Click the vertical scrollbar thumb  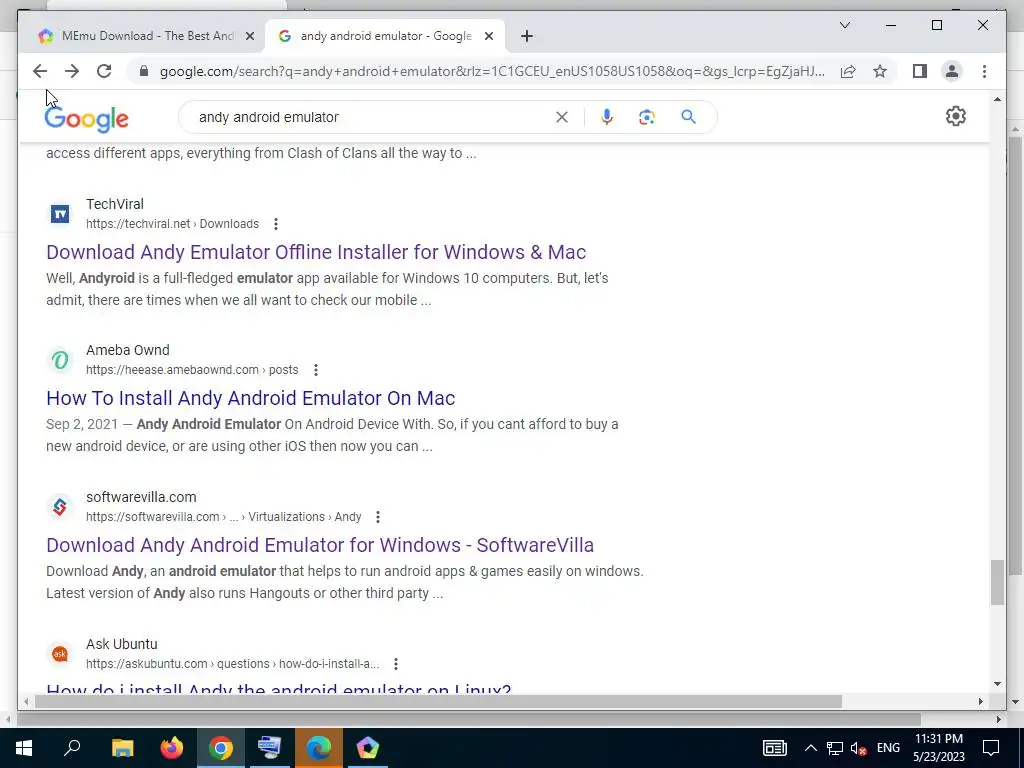[997, 583]
